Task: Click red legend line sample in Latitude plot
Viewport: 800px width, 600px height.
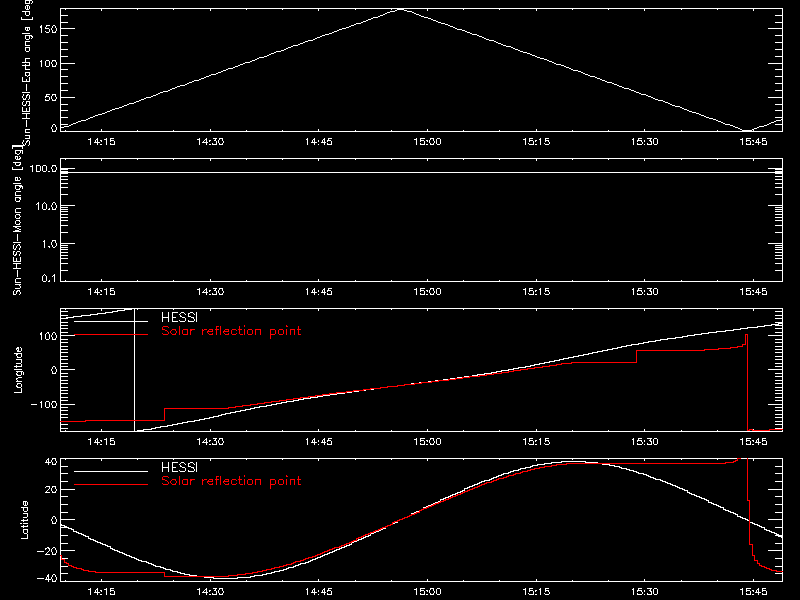Action: 111,485
